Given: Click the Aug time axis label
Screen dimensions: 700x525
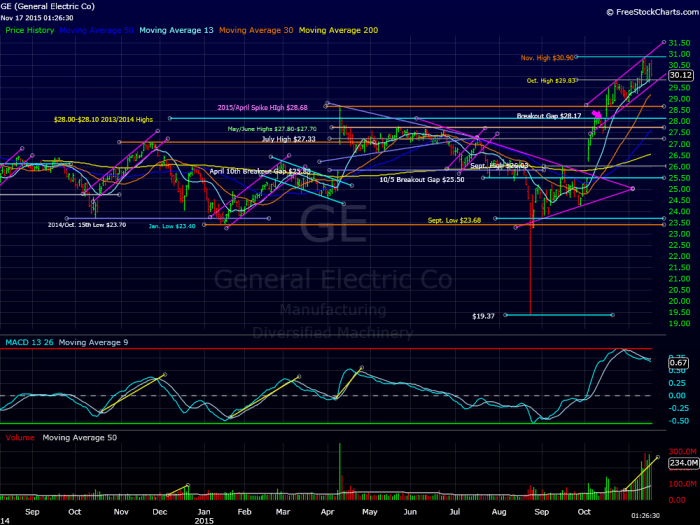Looking at the screenshot, I should click(499, 512).
